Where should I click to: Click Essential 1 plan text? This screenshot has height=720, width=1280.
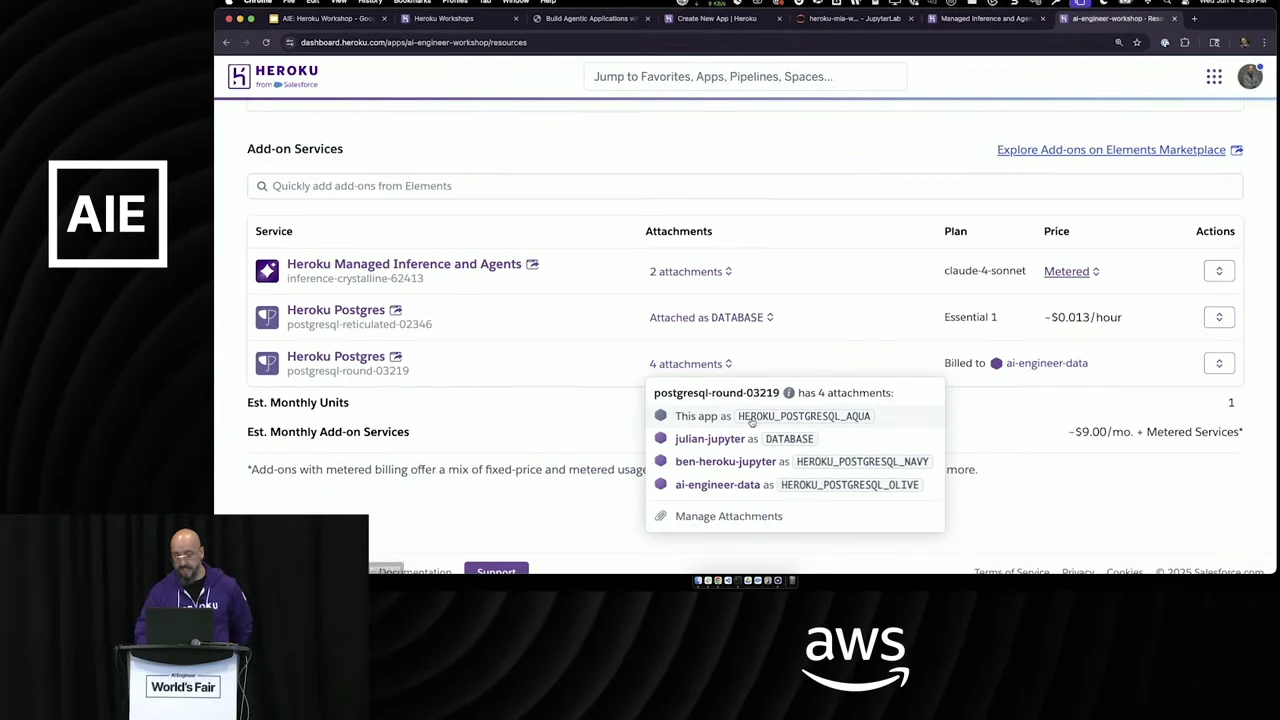970,317
